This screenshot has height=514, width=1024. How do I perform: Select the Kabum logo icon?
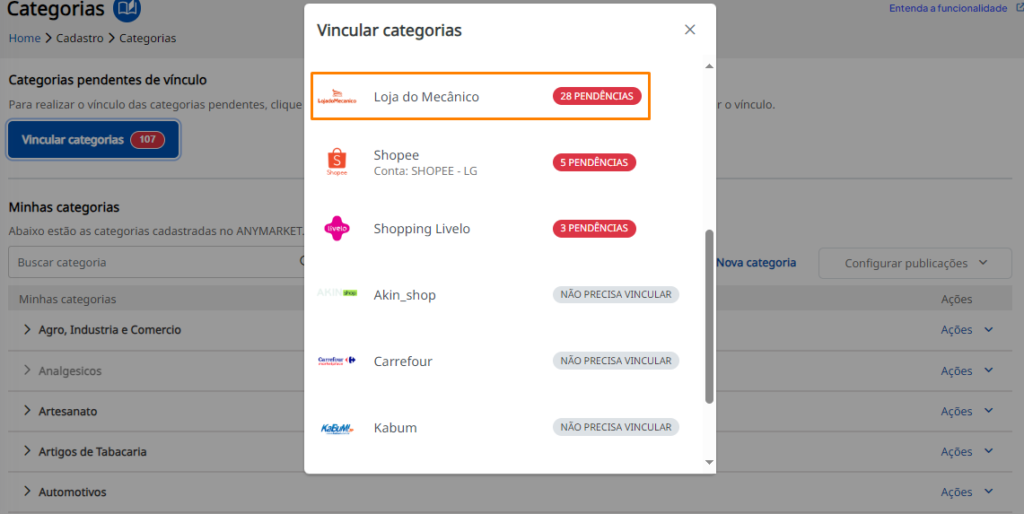click(337, 428)
